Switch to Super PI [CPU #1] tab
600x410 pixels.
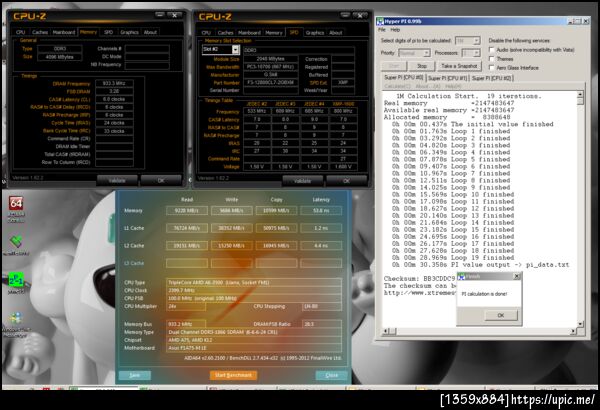point(447,78)
